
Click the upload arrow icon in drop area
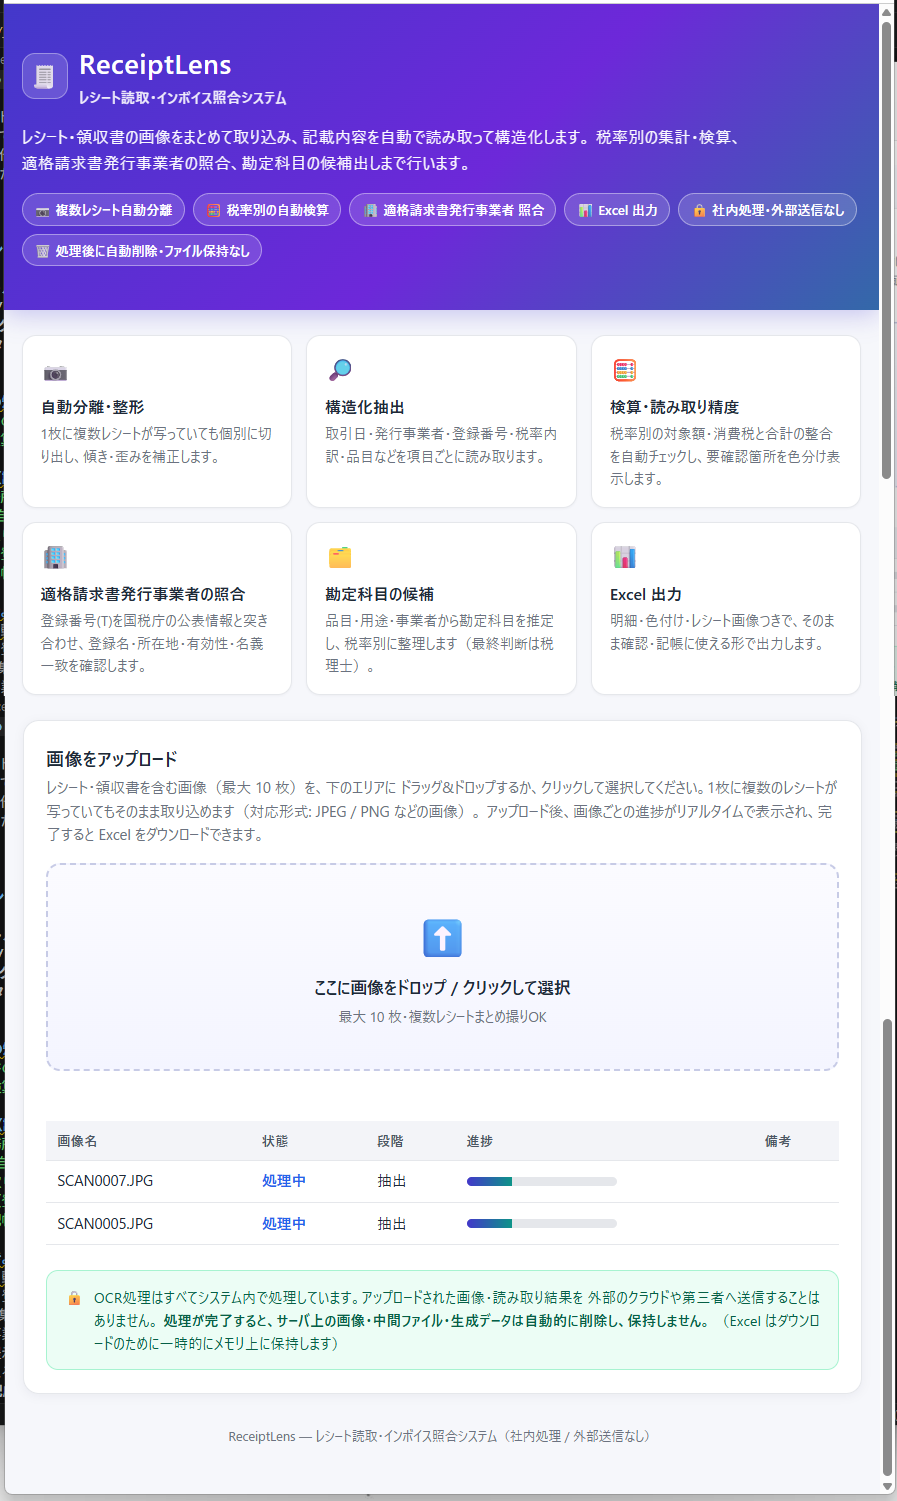442,938
